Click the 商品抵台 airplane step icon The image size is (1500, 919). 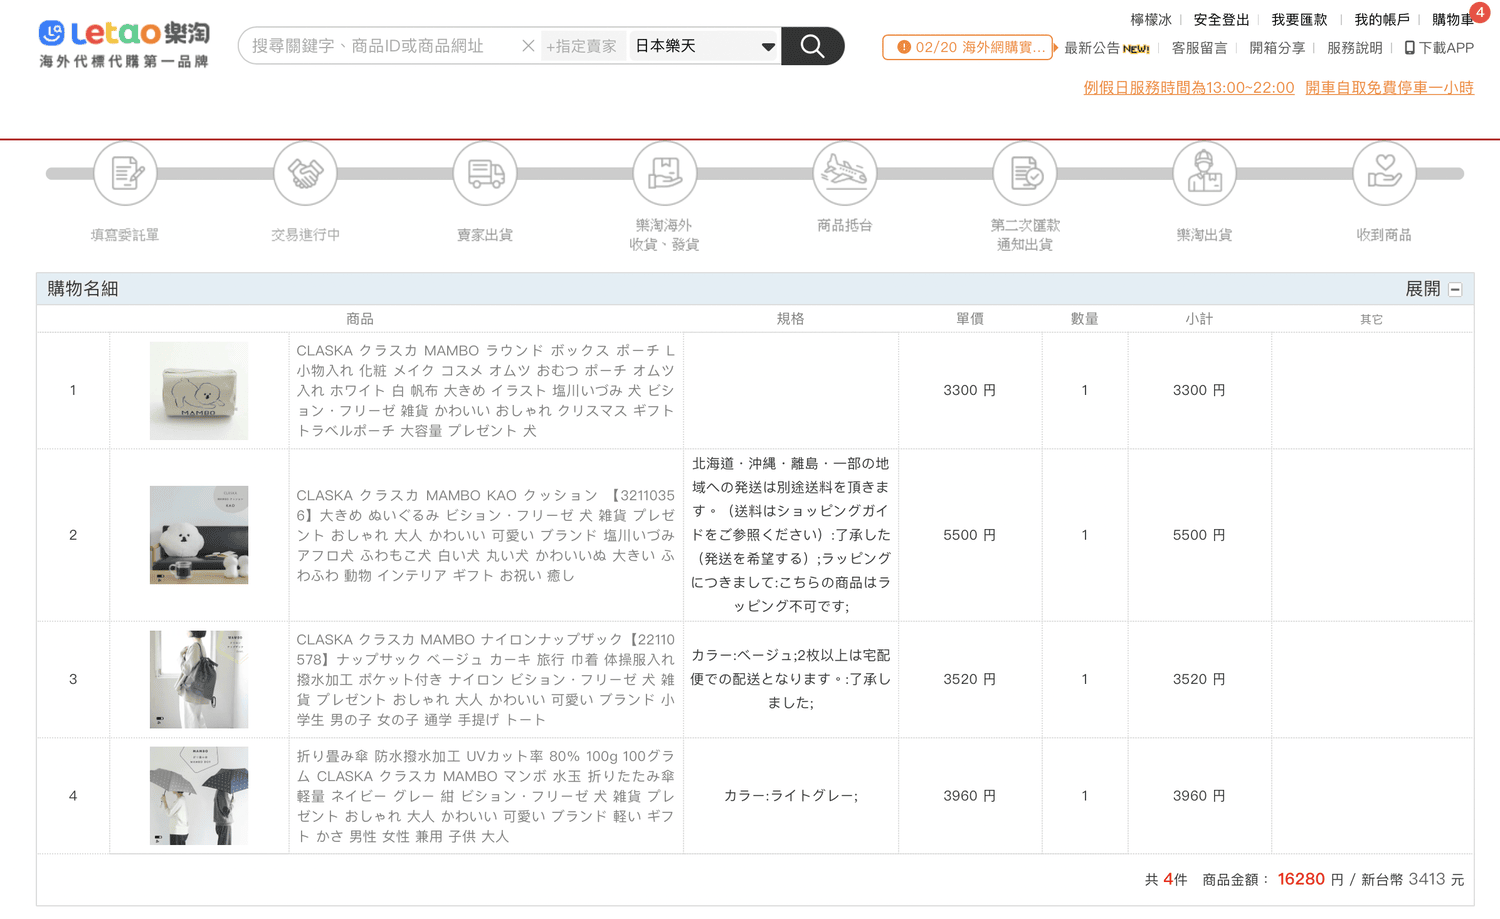845,173
